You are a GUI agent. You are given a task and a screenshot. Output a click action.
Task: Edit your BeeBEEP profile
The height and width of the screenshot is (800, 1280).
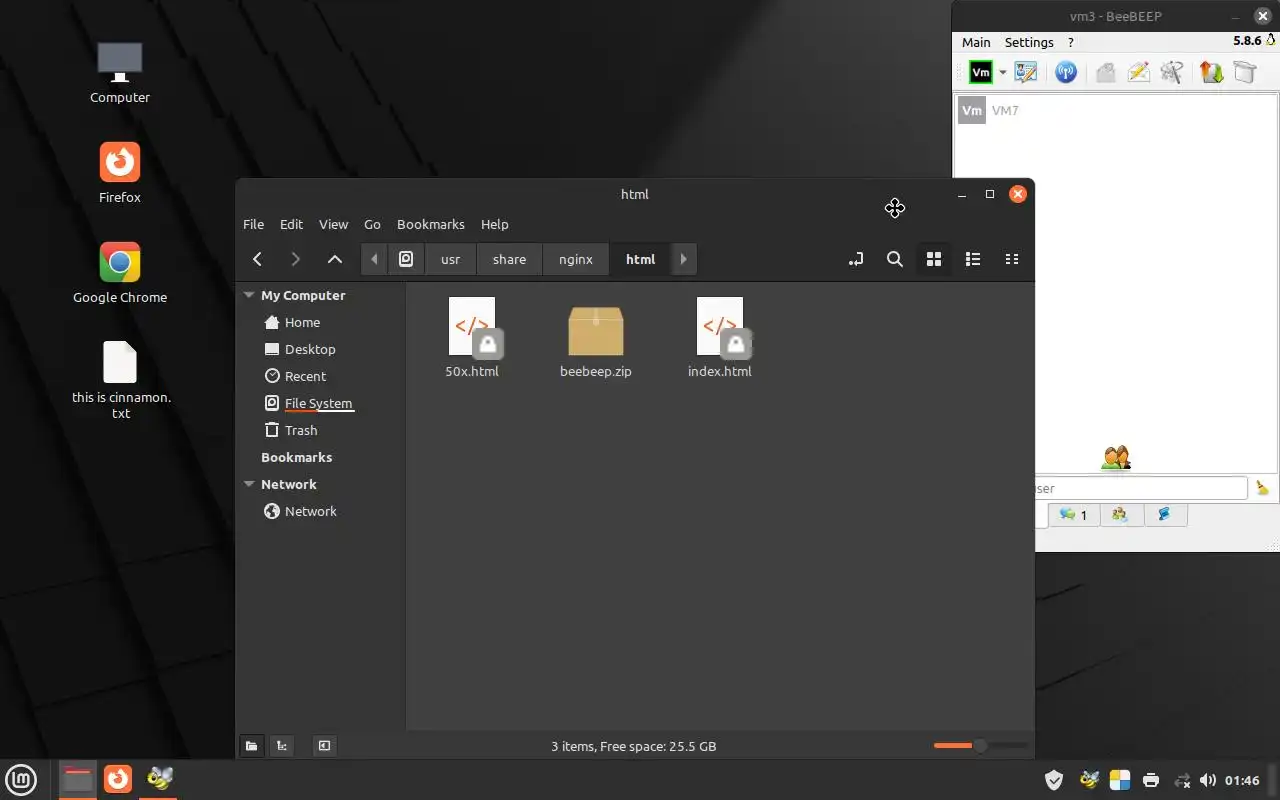(x=1026, y=72)
